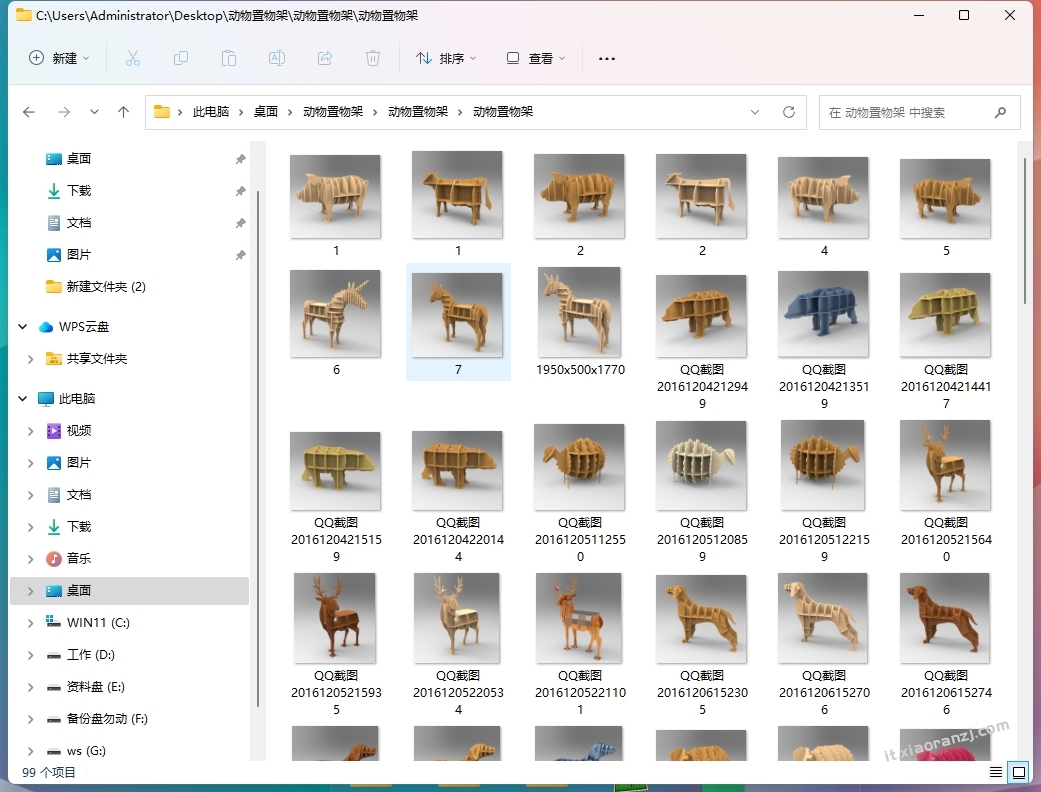Go up one folder level arrow
Image resolution: width=1041 pixels, height=792 pixels.
pyautogui.click(x=123, y=112)
